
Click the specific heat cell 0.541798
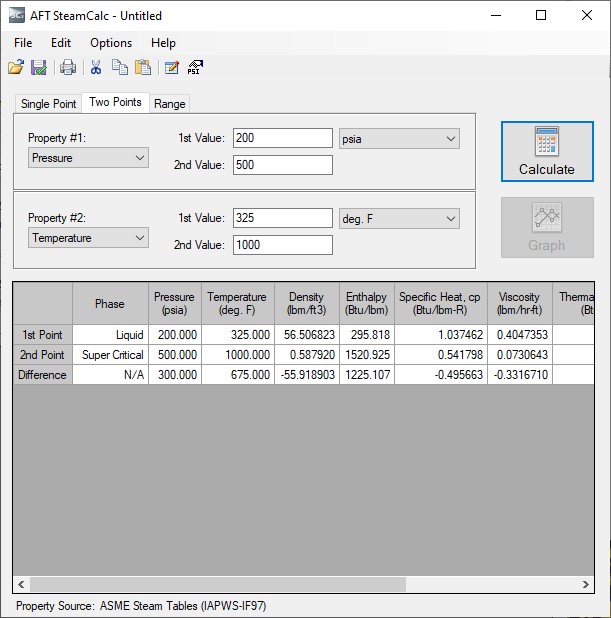(441, 355)
